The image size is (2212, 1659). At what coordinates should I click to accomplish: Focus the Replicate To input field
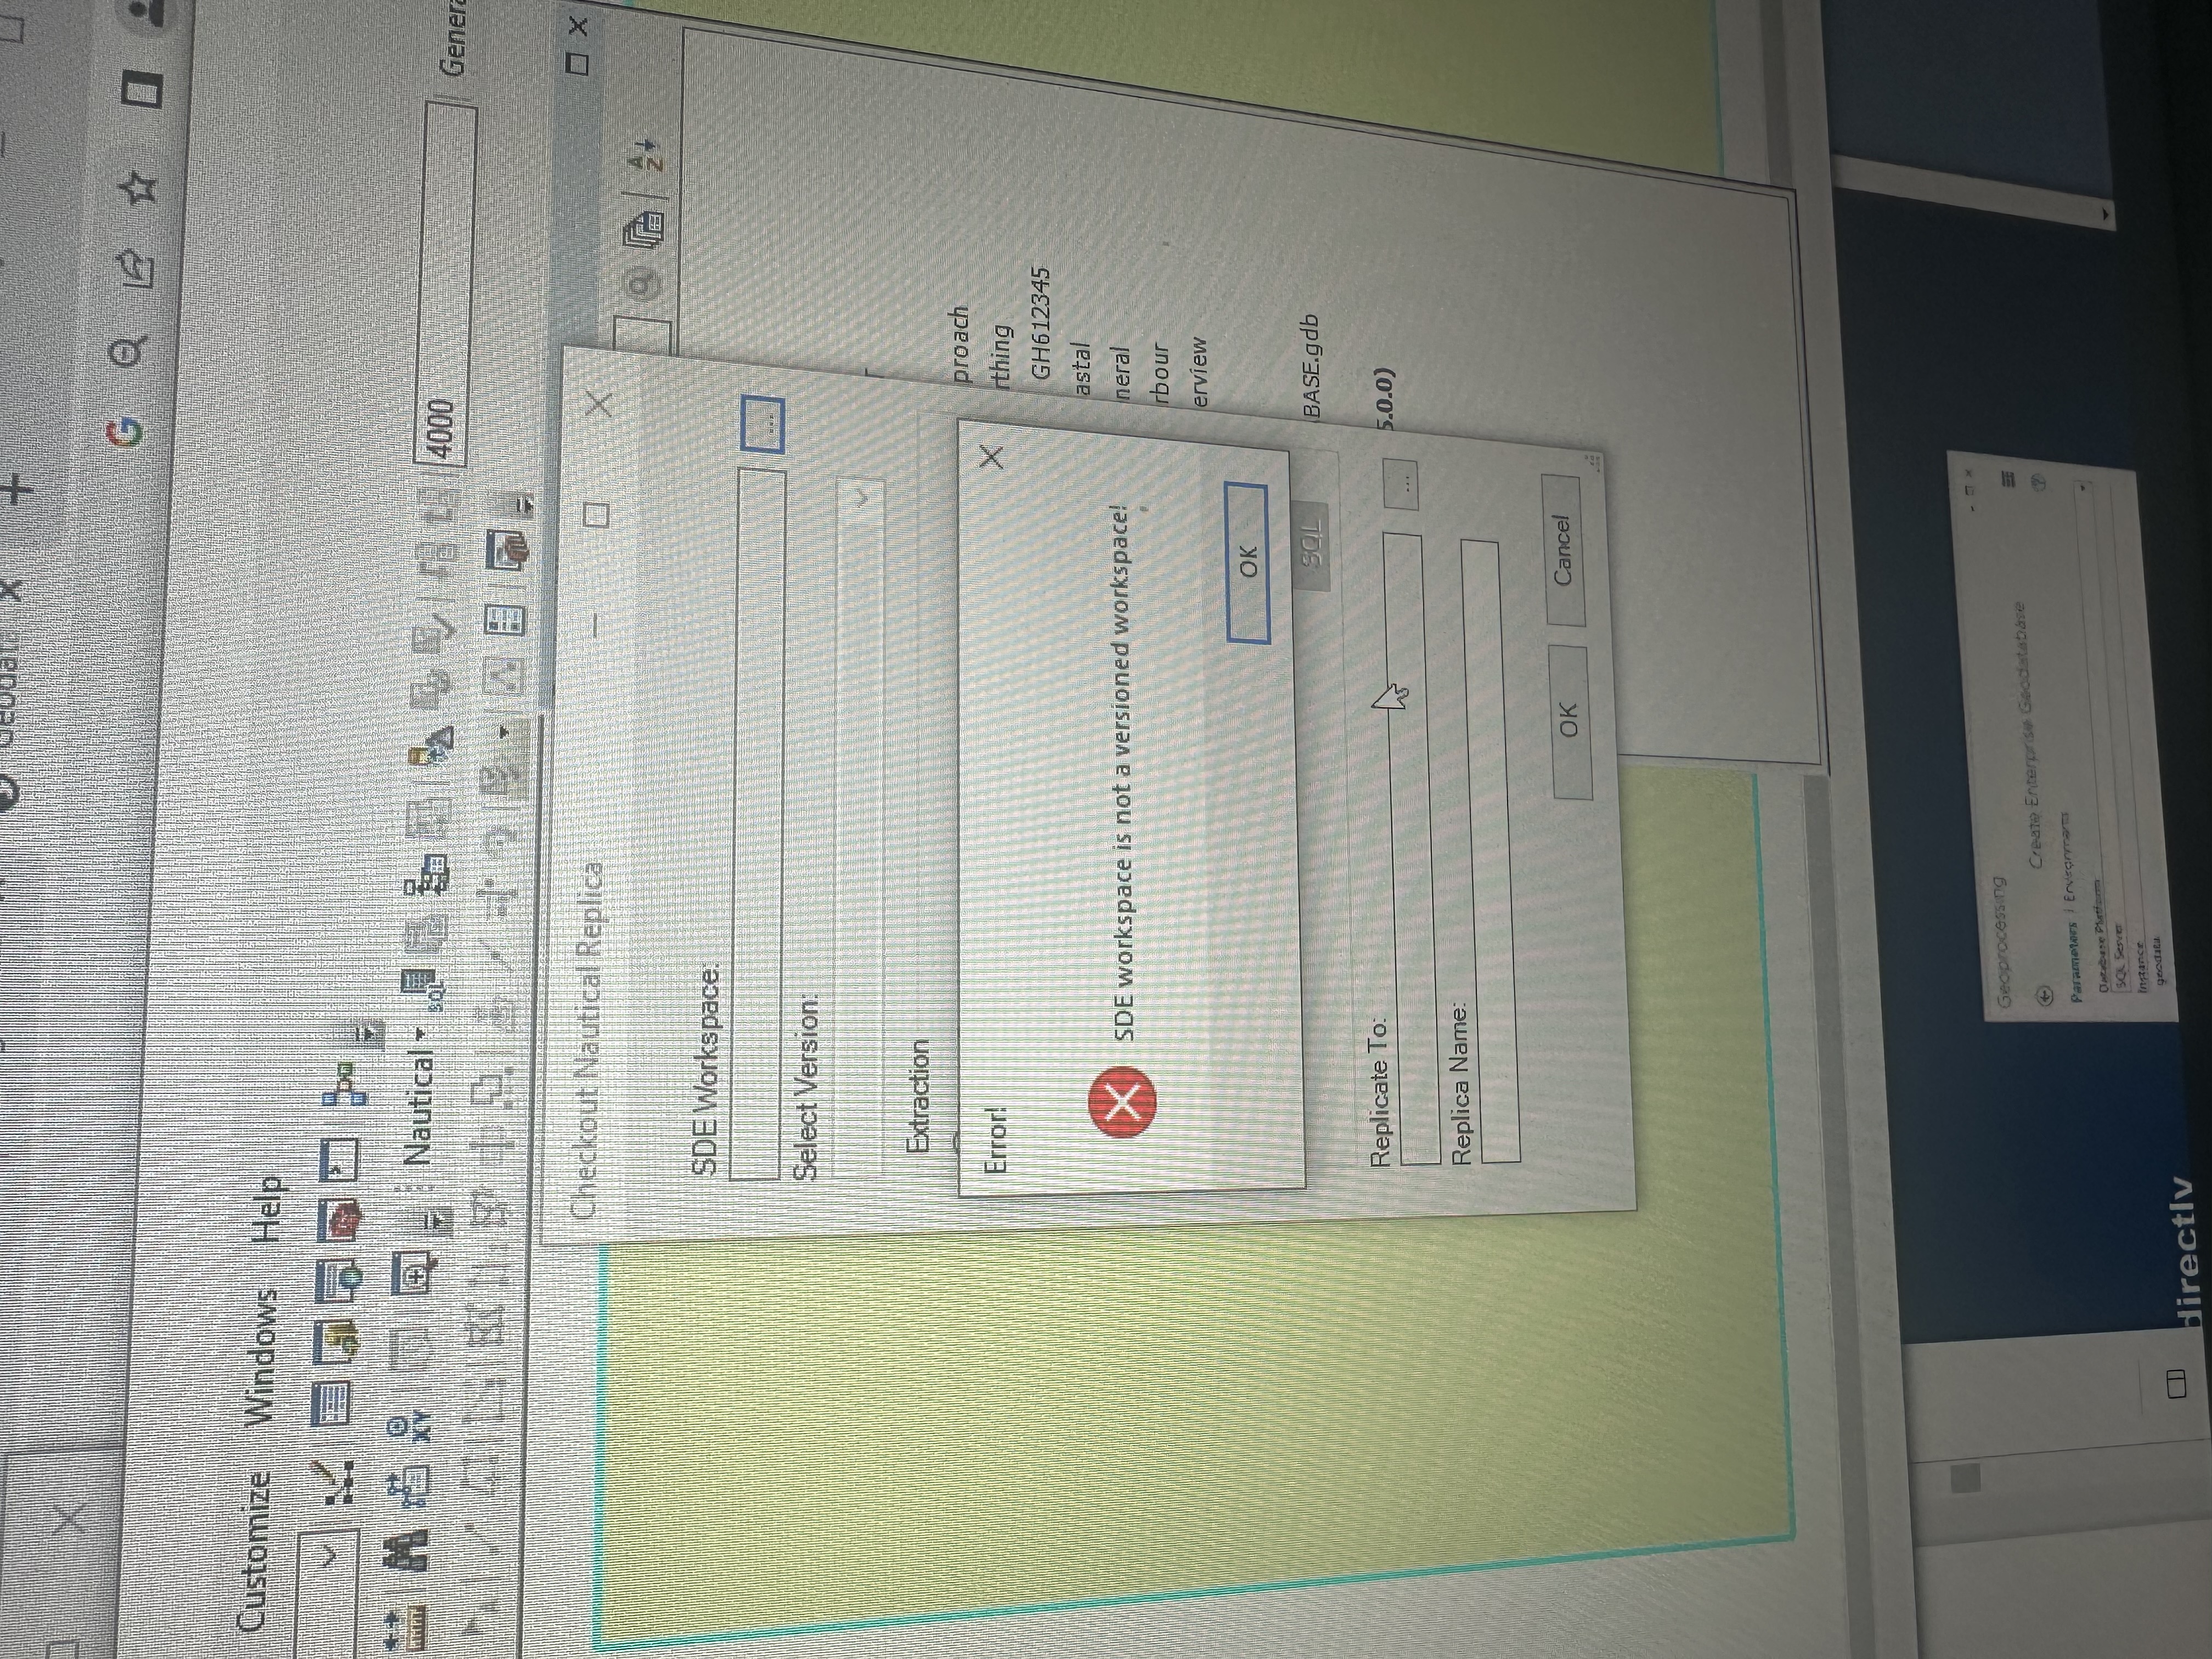click(1412, 850)
